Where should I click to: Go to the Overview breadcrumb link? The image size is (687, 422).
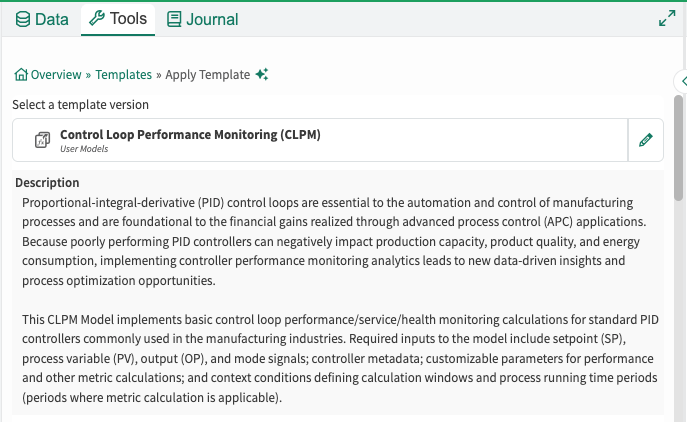pyautogui.click(x=56, y=74)
